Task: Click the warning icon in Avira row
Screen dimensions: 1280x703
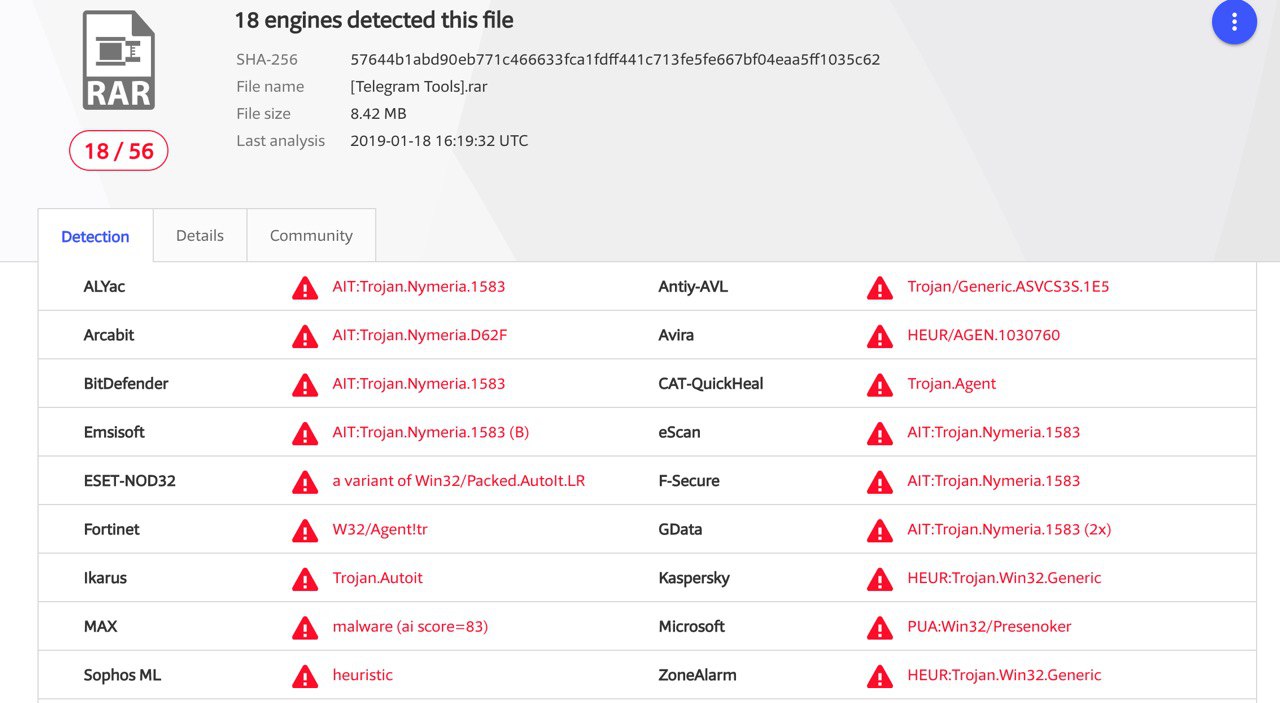Action: 880,336
